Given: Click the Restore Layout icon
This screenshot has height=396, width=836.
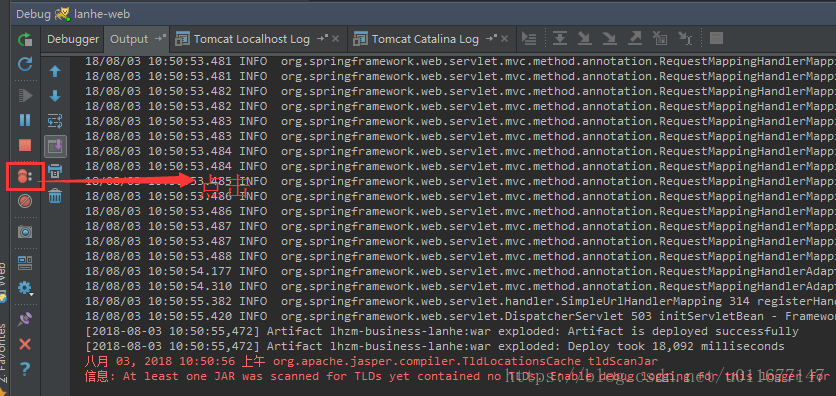Looking at the screenshot, I should [25, 262].
